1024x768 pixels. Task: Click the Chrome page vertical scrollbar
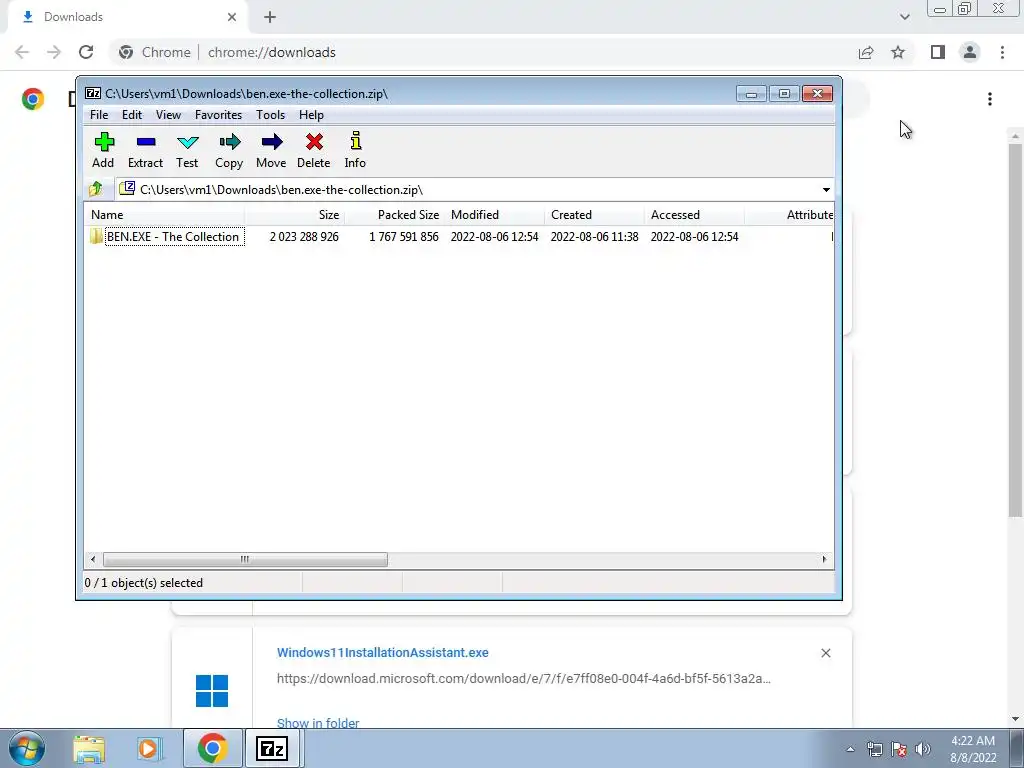pos(1015,330)
